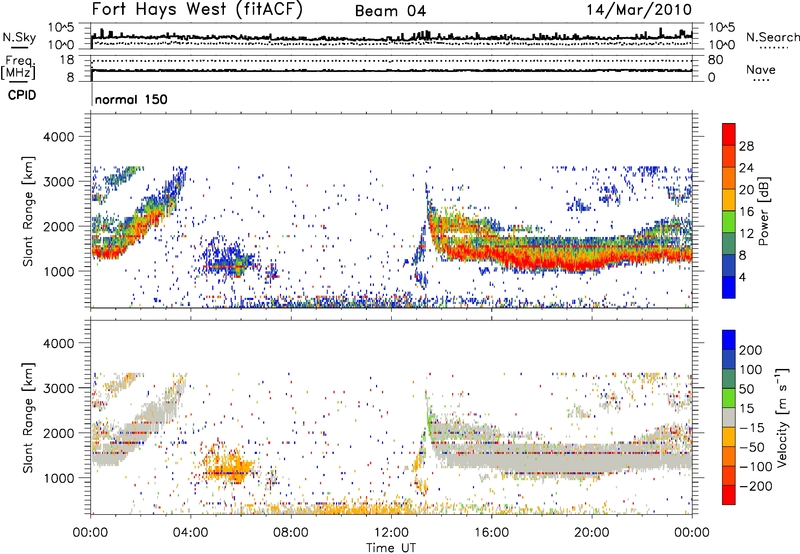Click the '16:00' time tick label
Viewport: 800px width, 554px height.
point(491,533)
